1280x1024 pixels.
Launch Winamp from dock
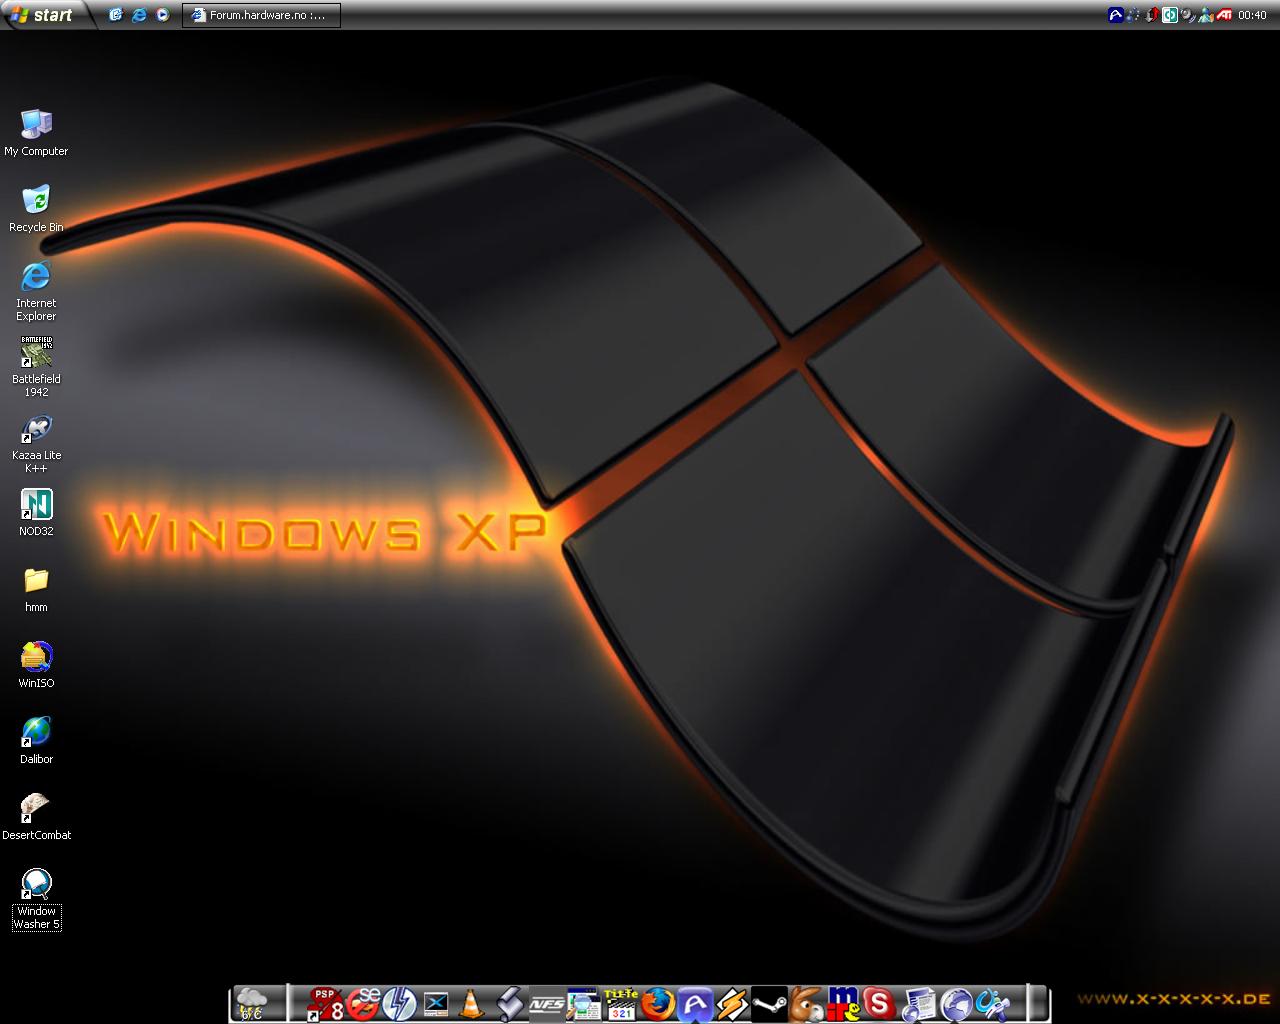pyautogui.click(x=732, y=1003)
